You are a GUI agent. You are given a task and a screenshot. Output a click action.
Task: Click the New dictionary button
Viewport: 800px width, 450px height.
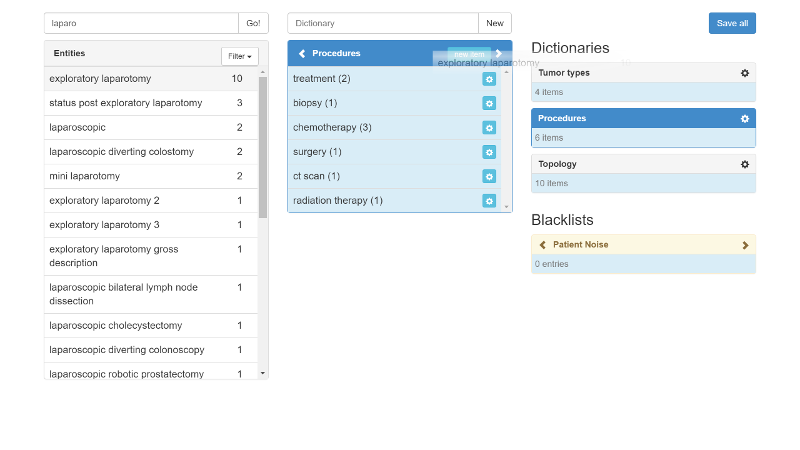point(494,23)
